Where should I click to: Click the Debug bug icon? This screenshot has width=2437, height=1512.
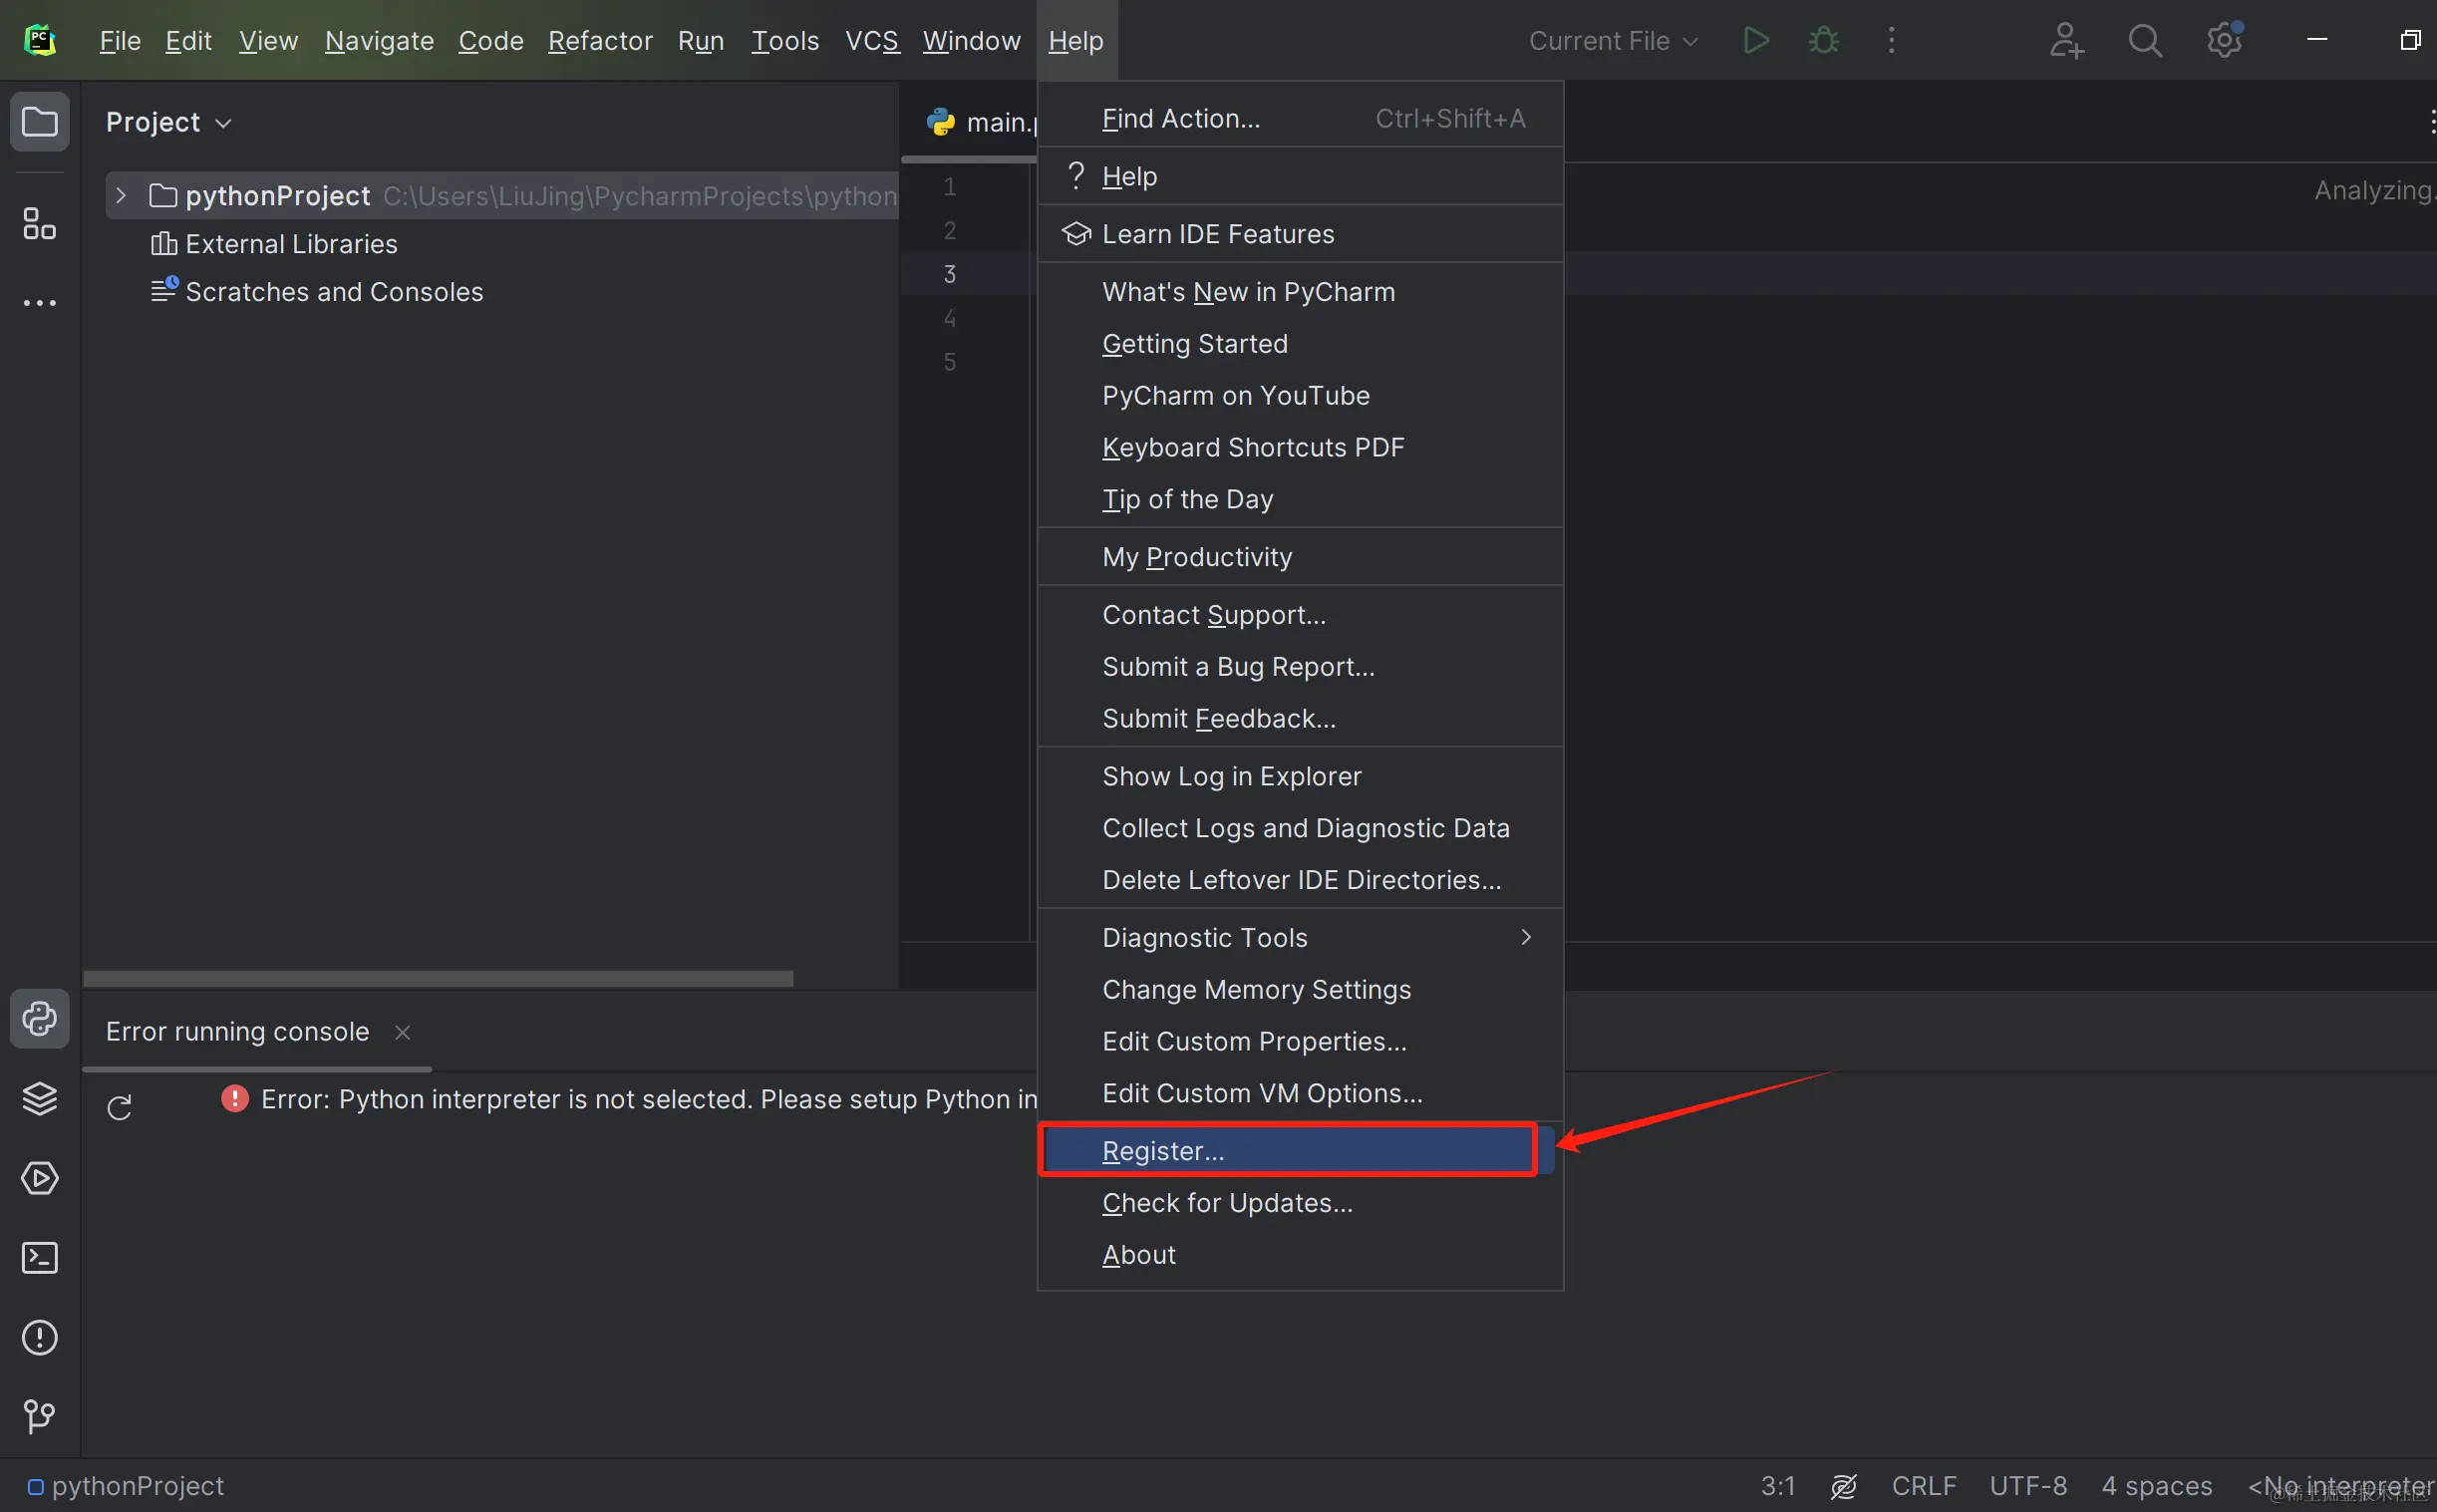click(x=1823, y=41)
